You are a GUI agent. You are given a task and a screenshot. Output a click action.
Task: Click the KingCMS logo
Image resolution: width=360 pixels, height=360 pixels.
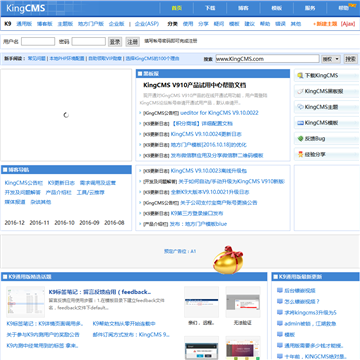pyautogui.click(x=26, y=8)
